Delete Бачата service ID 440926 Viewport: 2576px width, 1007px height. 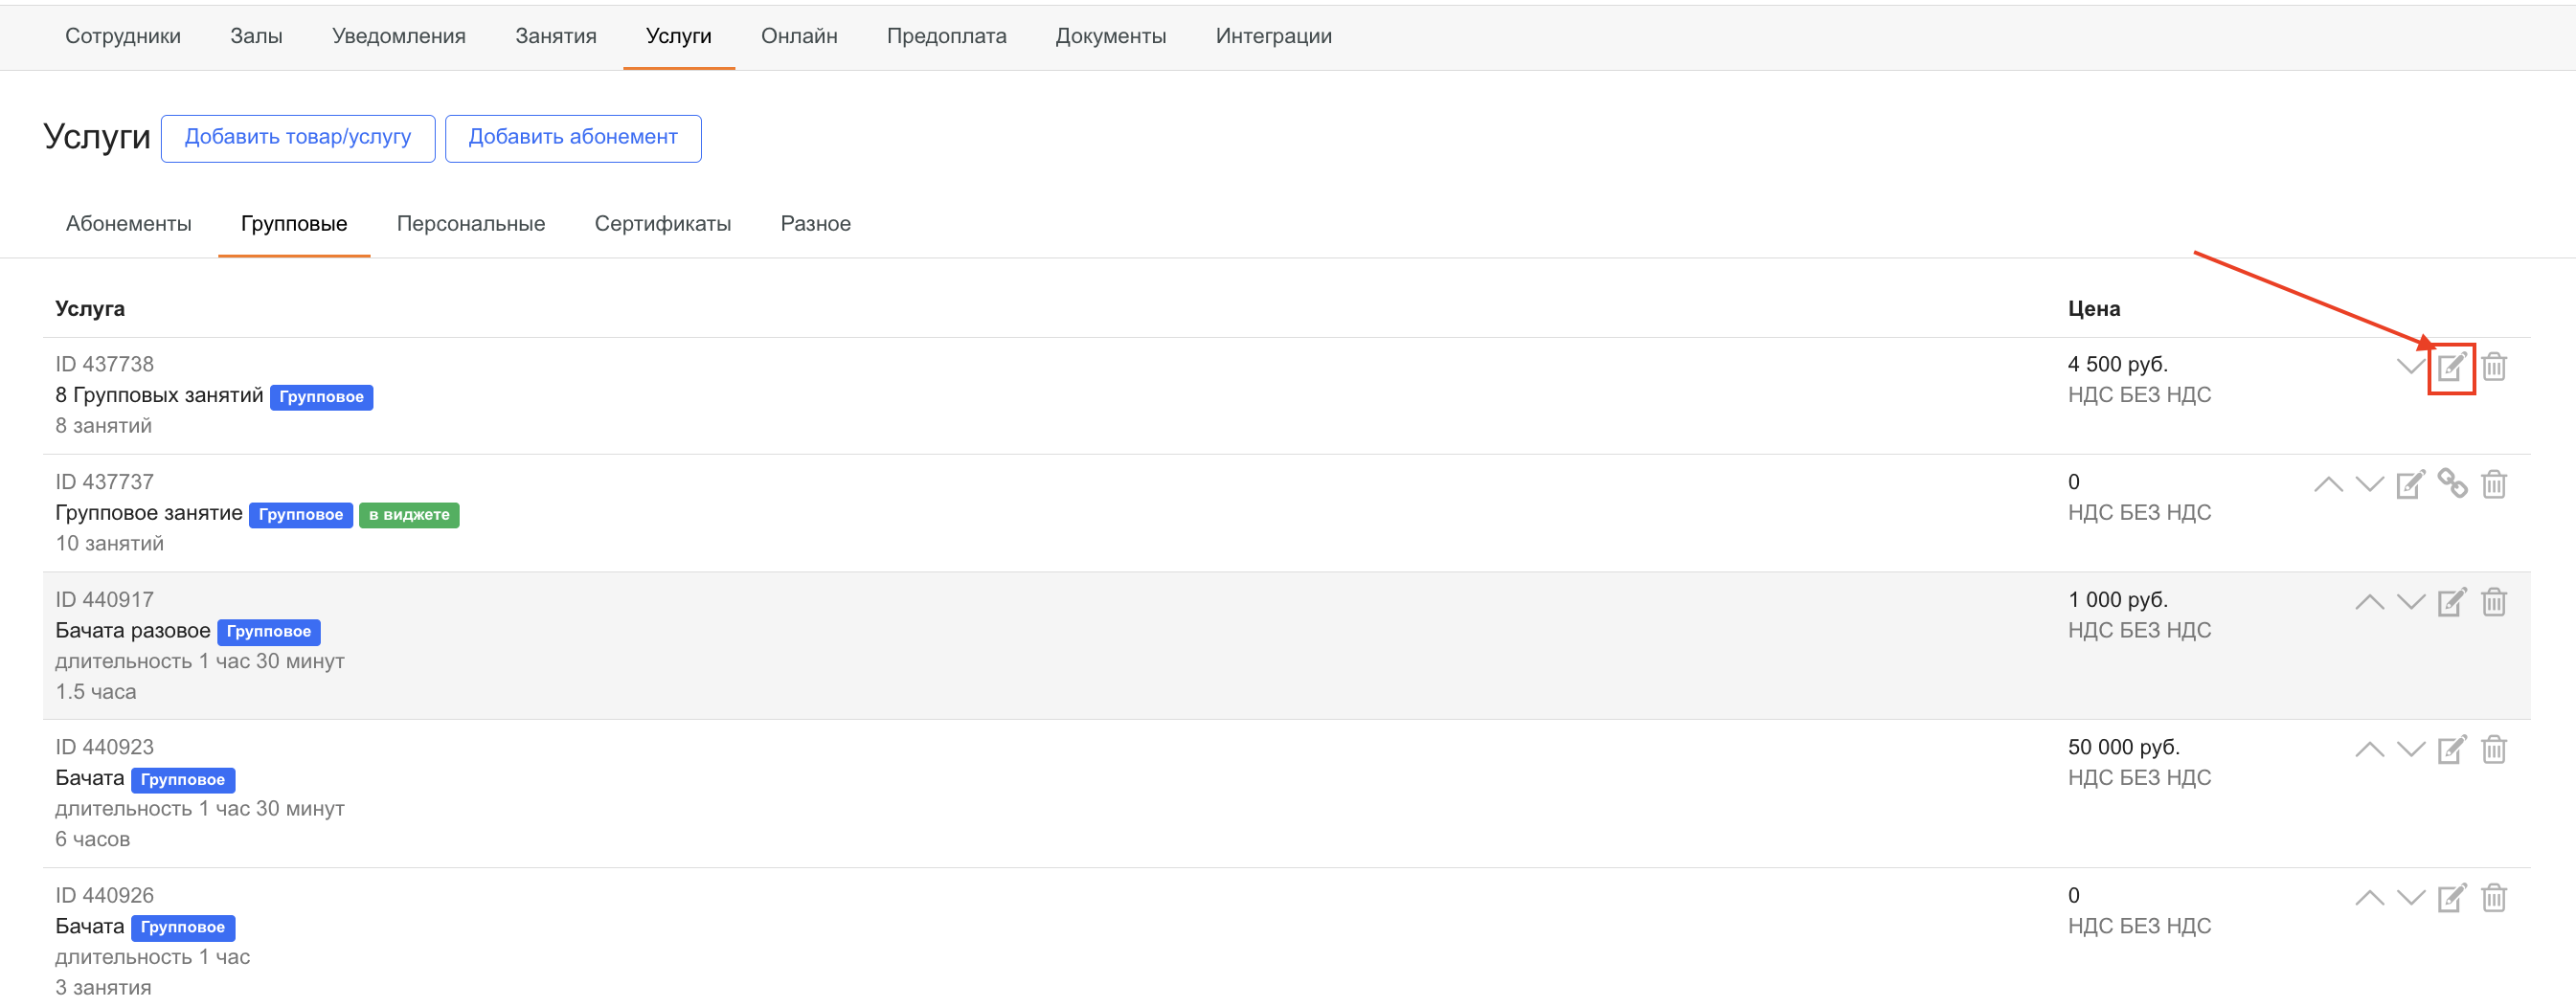2494,898
